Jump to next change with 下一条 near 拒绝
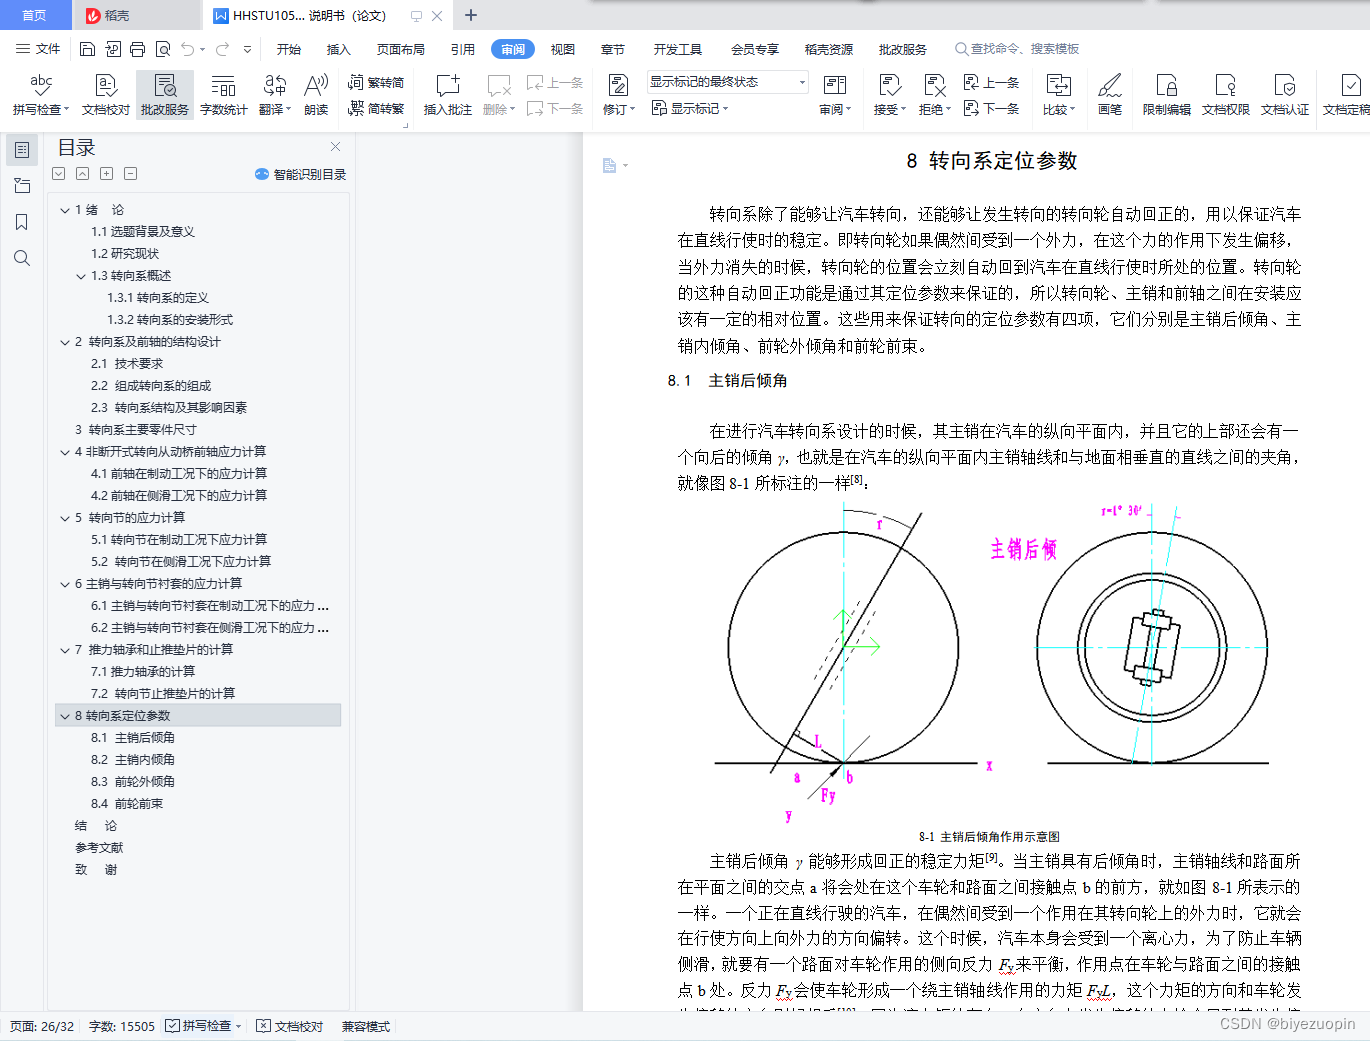1370x1041 pixels. [x=991, y=108]
